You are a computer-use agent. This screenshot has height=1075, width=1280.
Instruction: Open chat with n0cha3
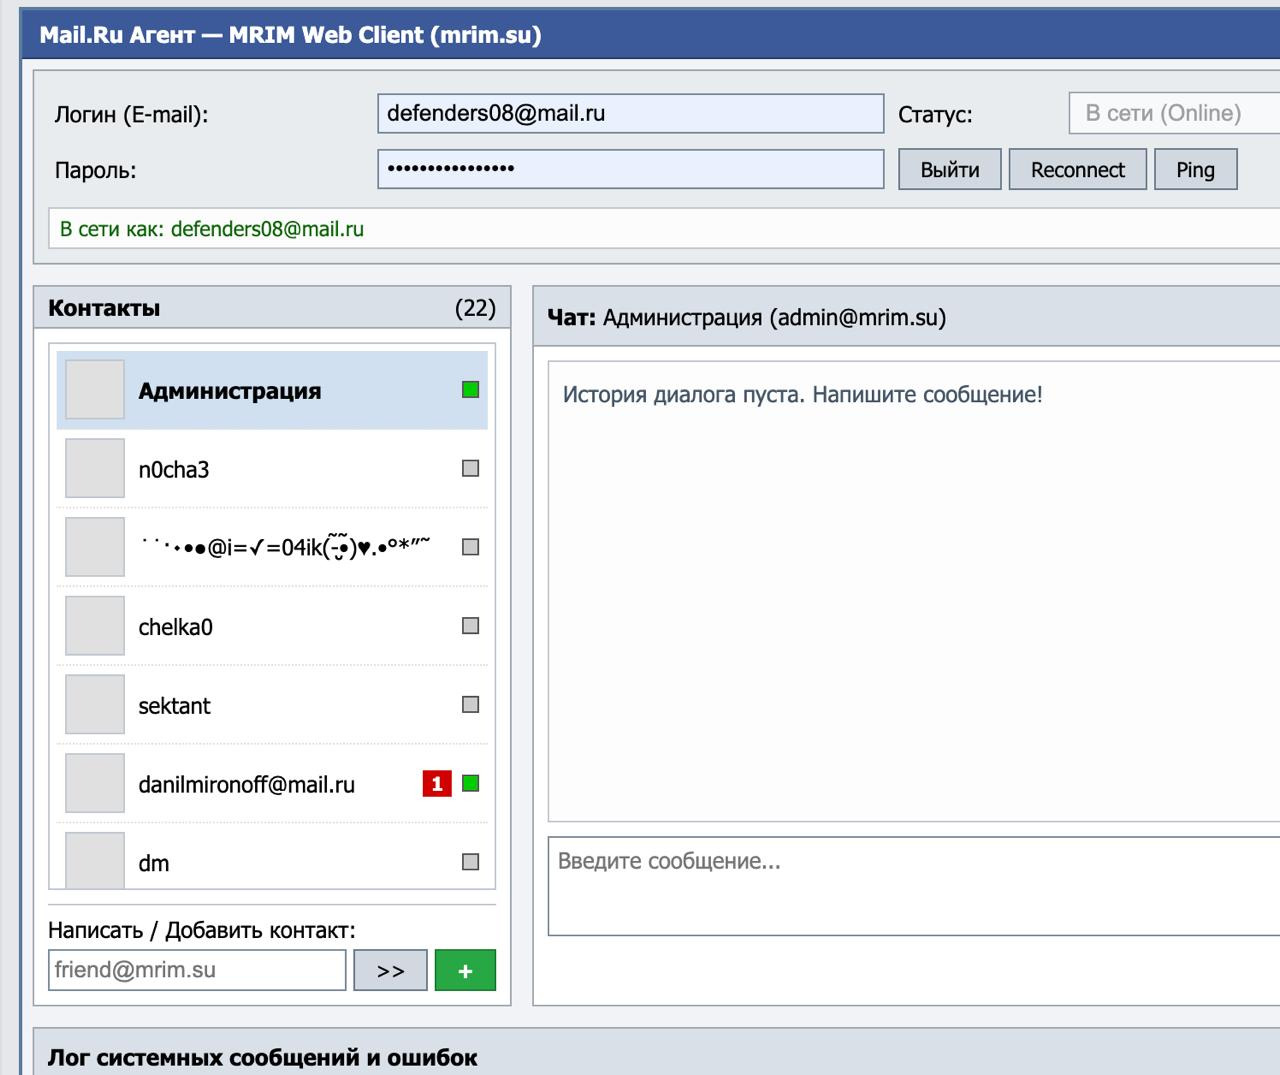click(x=272, y=469)
